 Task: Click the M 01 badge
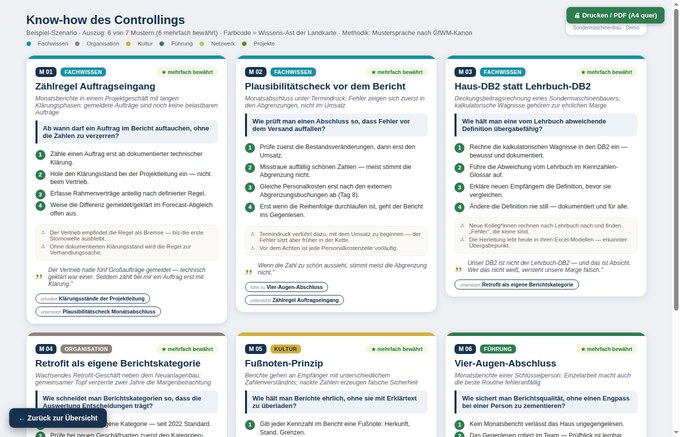click(46, 72)
